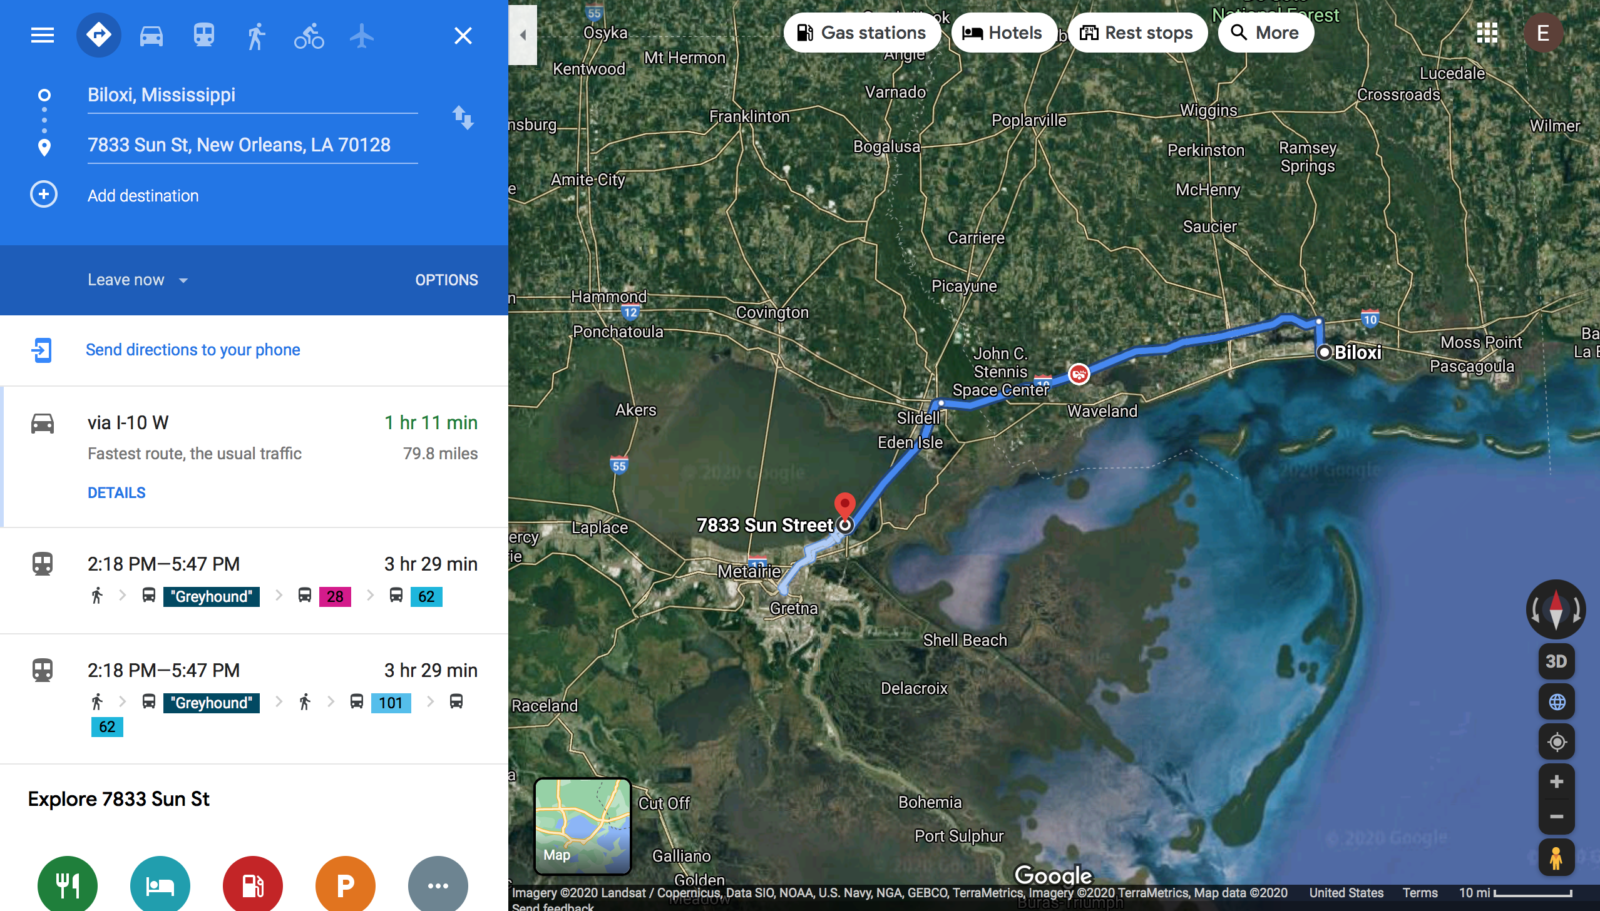Zoom in with the plus button
1600x911 pixels.
(1556, 781)
